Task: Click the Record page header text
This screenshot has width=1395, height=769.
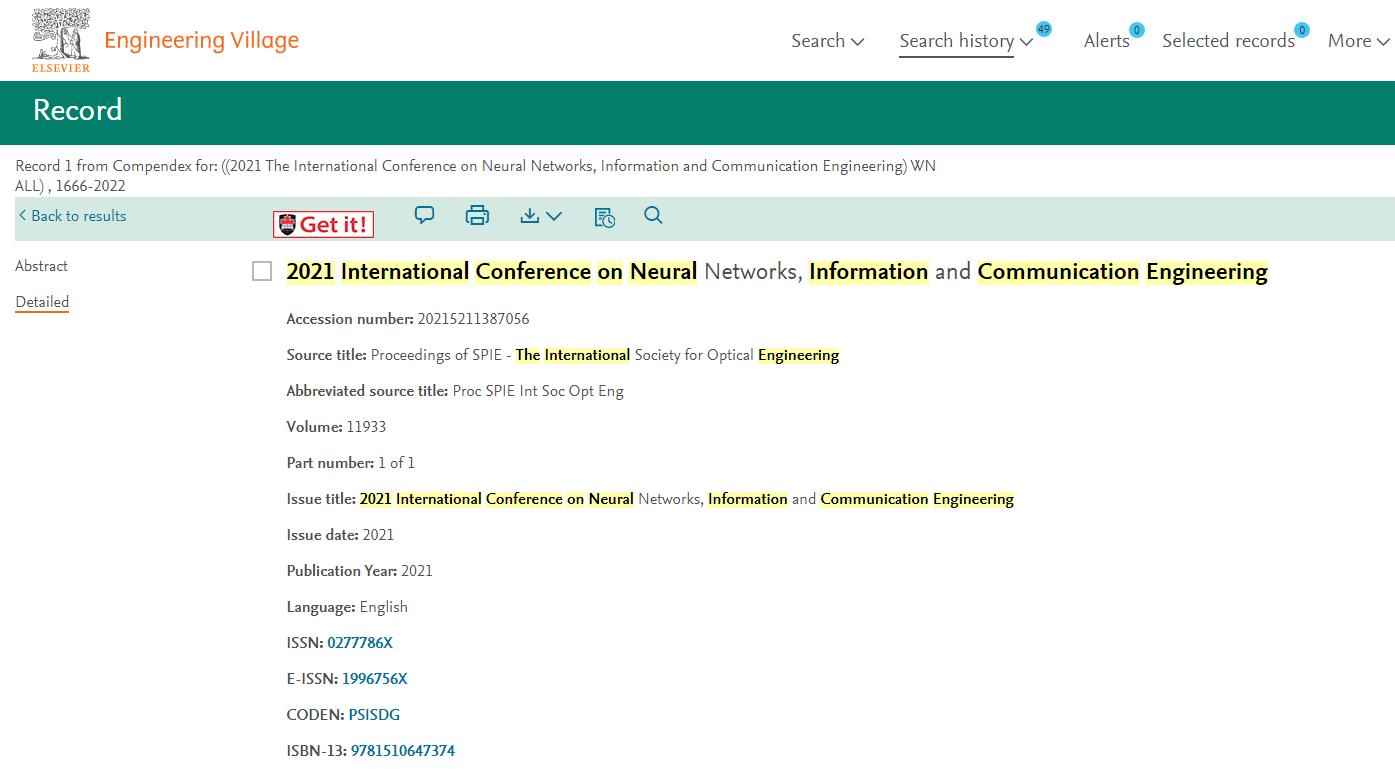Action: pyautogui.click(x=78, y=110)
